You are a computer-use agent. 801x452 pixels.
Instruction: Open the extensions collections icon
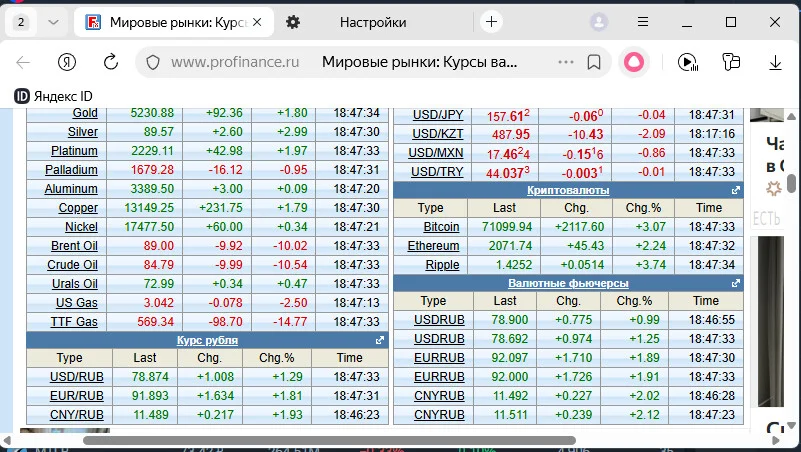tap(731, 62)
